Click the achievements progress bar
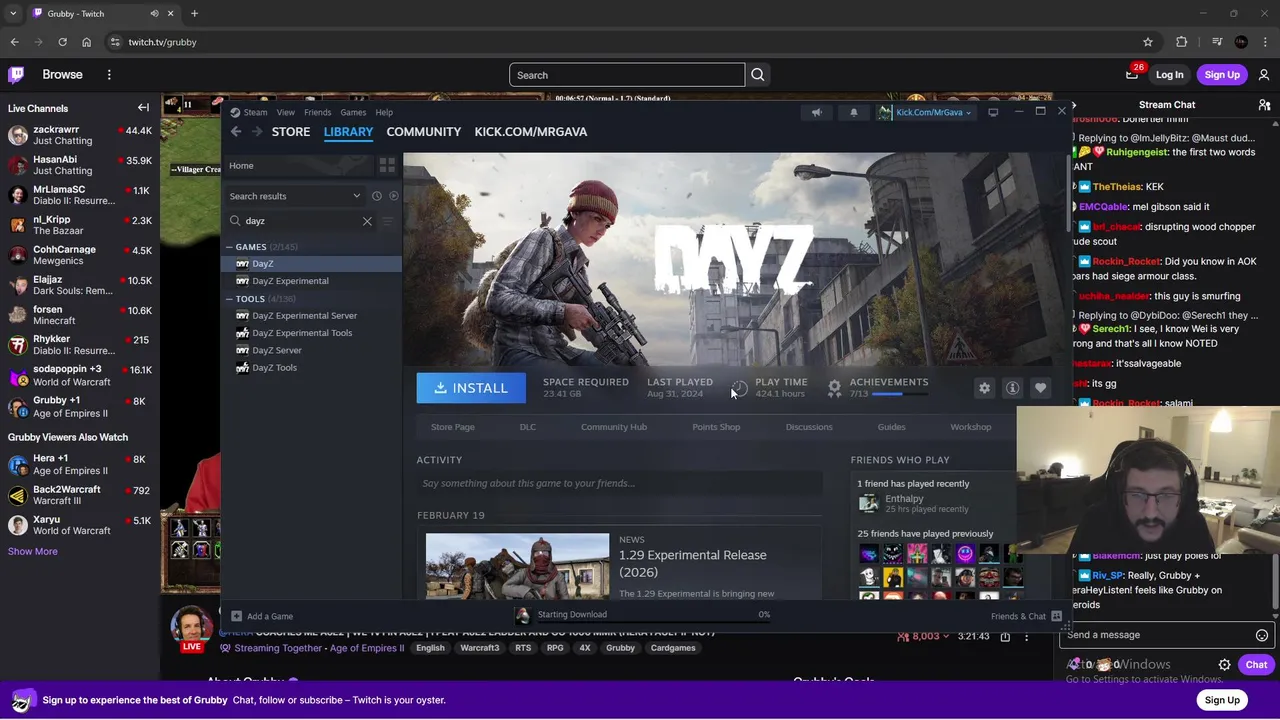1280x720 pixels. (899, 394)
